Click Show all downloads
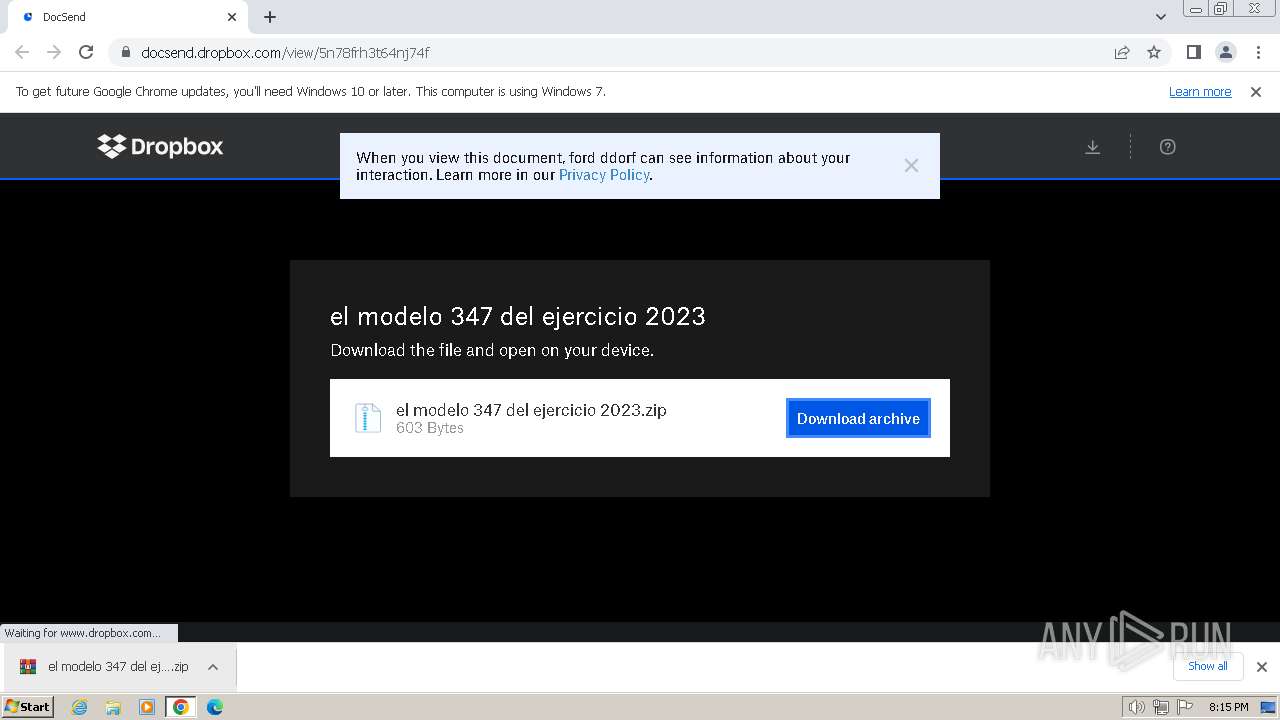This screenshot has width=1280, height=720. (x=1207, y=666)
